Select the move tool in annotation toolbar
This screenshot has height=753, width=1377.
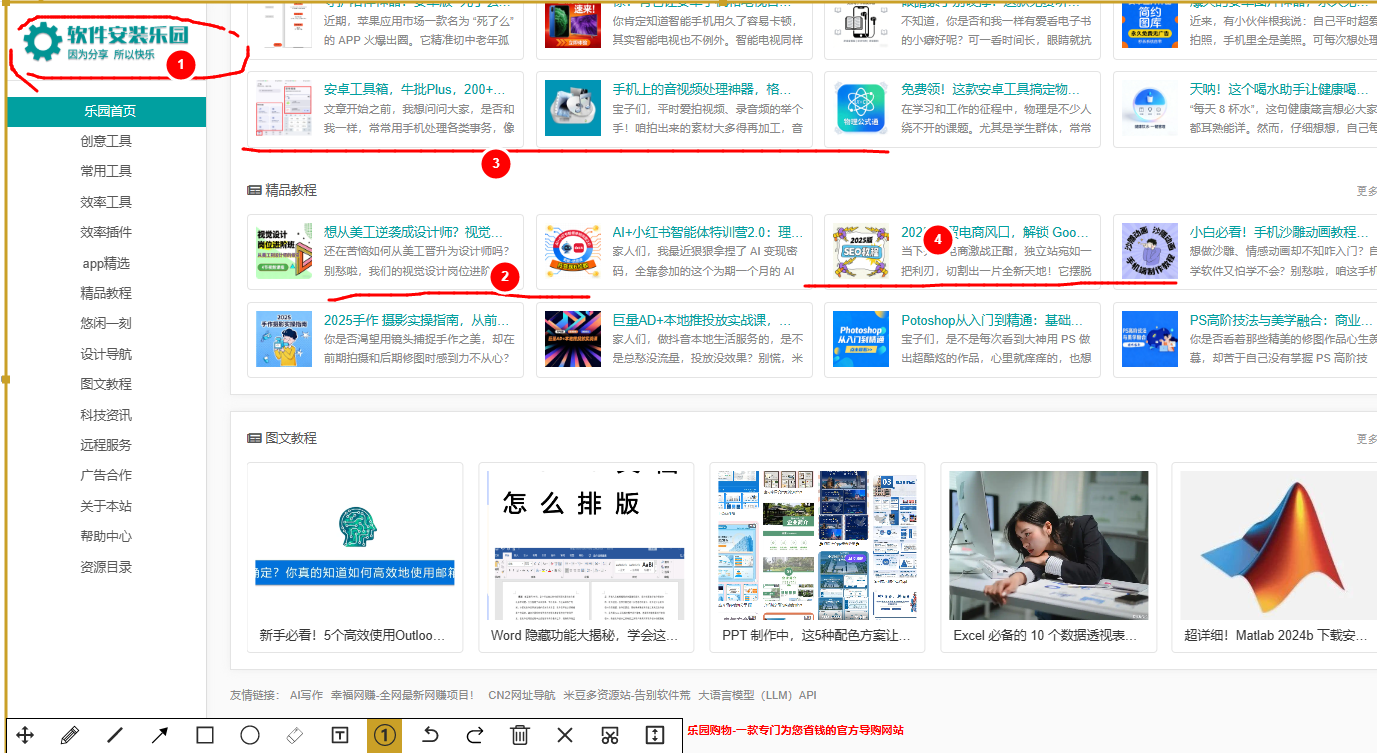pyautogui.click(x=25, y=736)
